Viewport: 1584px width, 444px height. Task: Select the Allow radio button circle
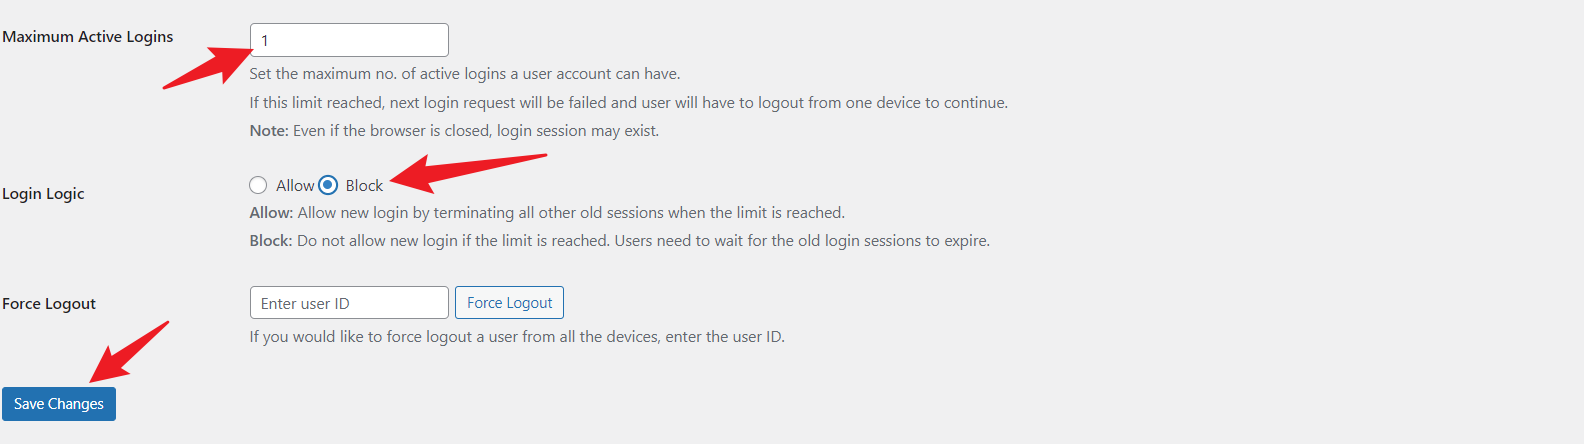[258, 185]
